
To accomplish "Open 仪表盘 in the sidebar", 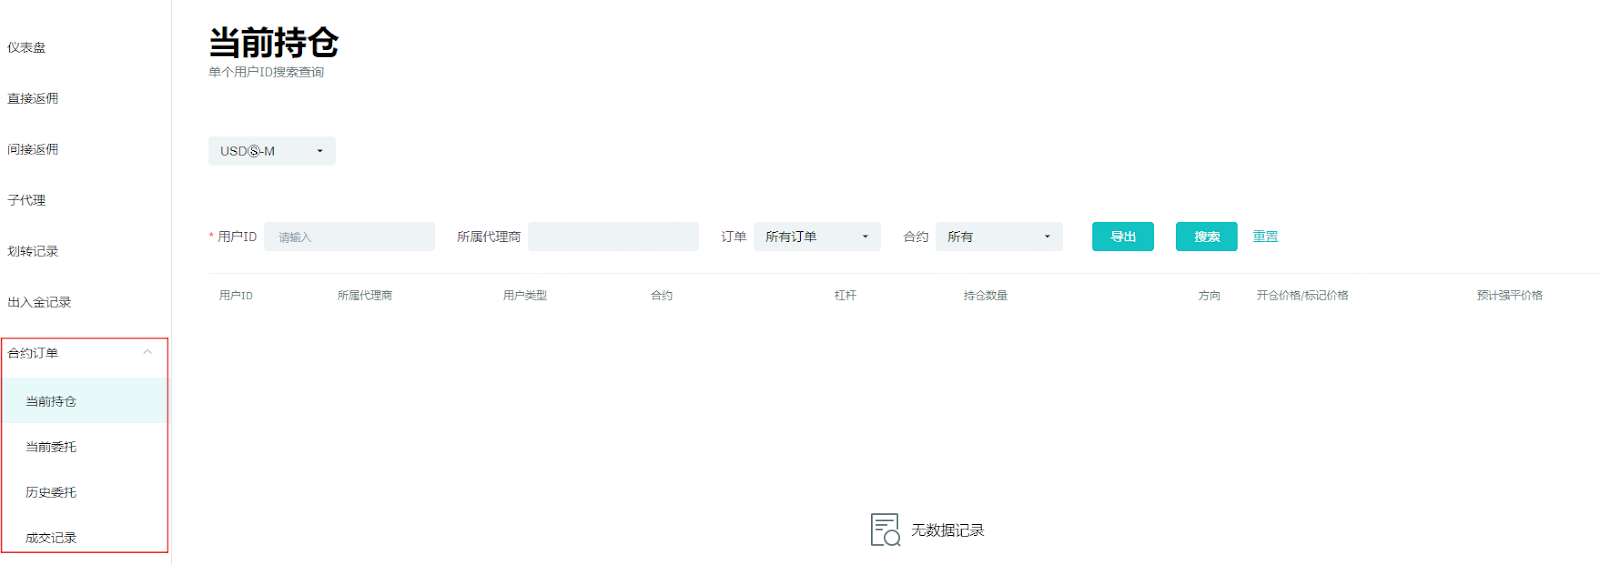I will point(27,48).
